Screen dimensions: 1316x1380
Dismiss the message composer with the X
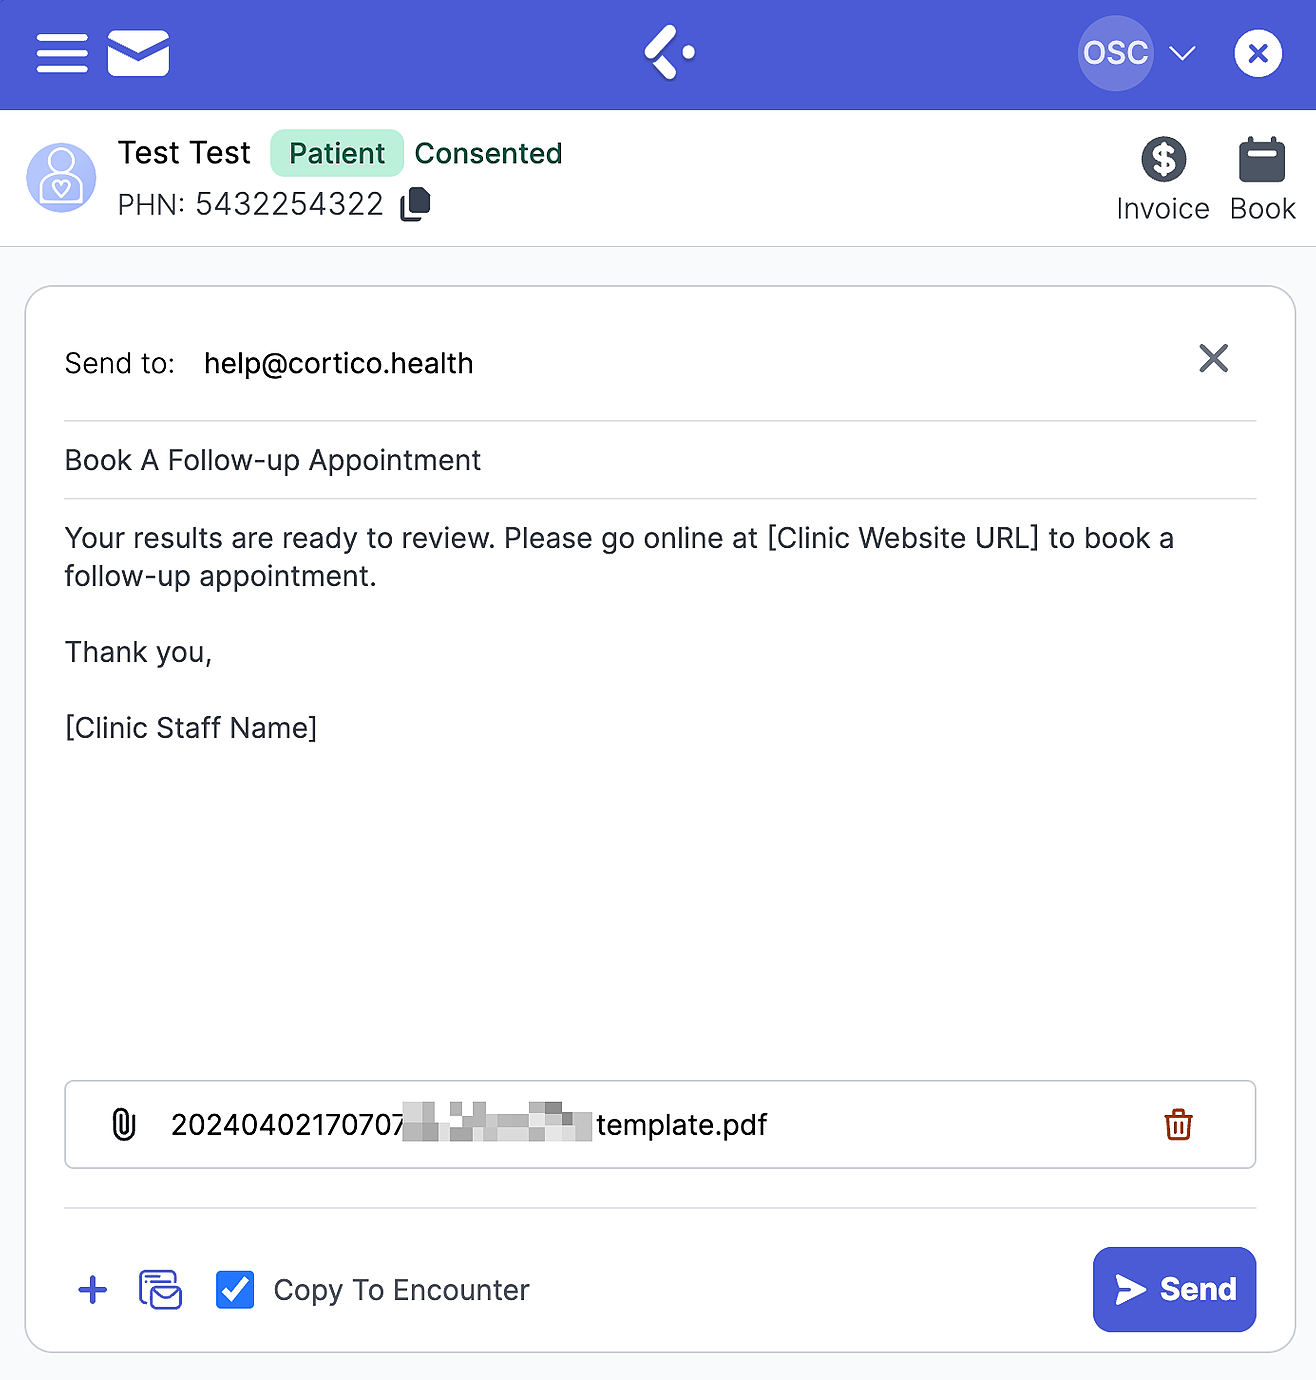tap(1213, 358)
